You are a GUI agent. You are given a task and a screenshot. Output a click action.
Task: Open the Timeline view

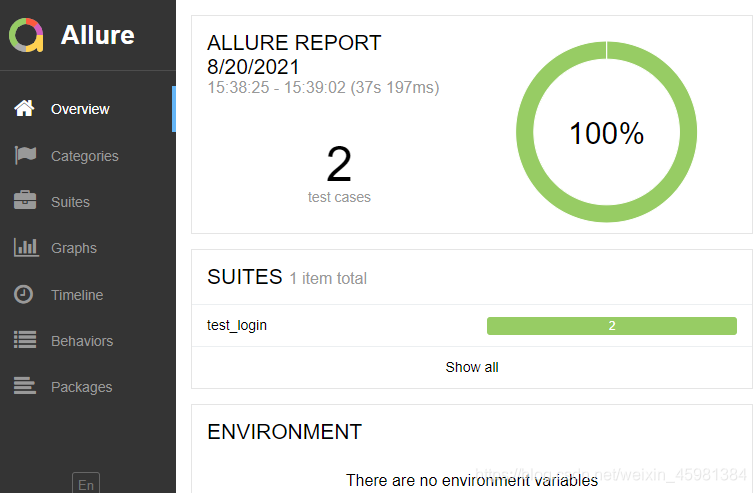point(88,294)
